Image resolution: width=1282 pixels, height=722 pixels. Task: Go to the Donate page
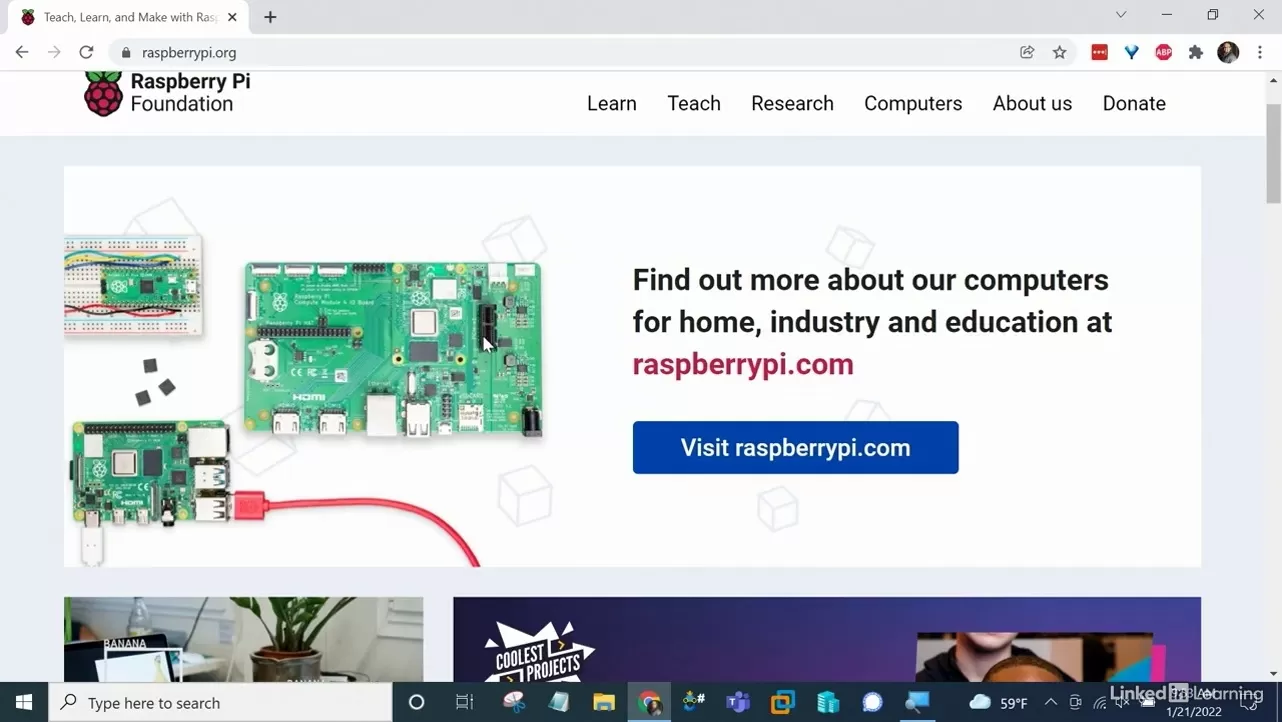pyautogui.click(x=1134, y=103)
